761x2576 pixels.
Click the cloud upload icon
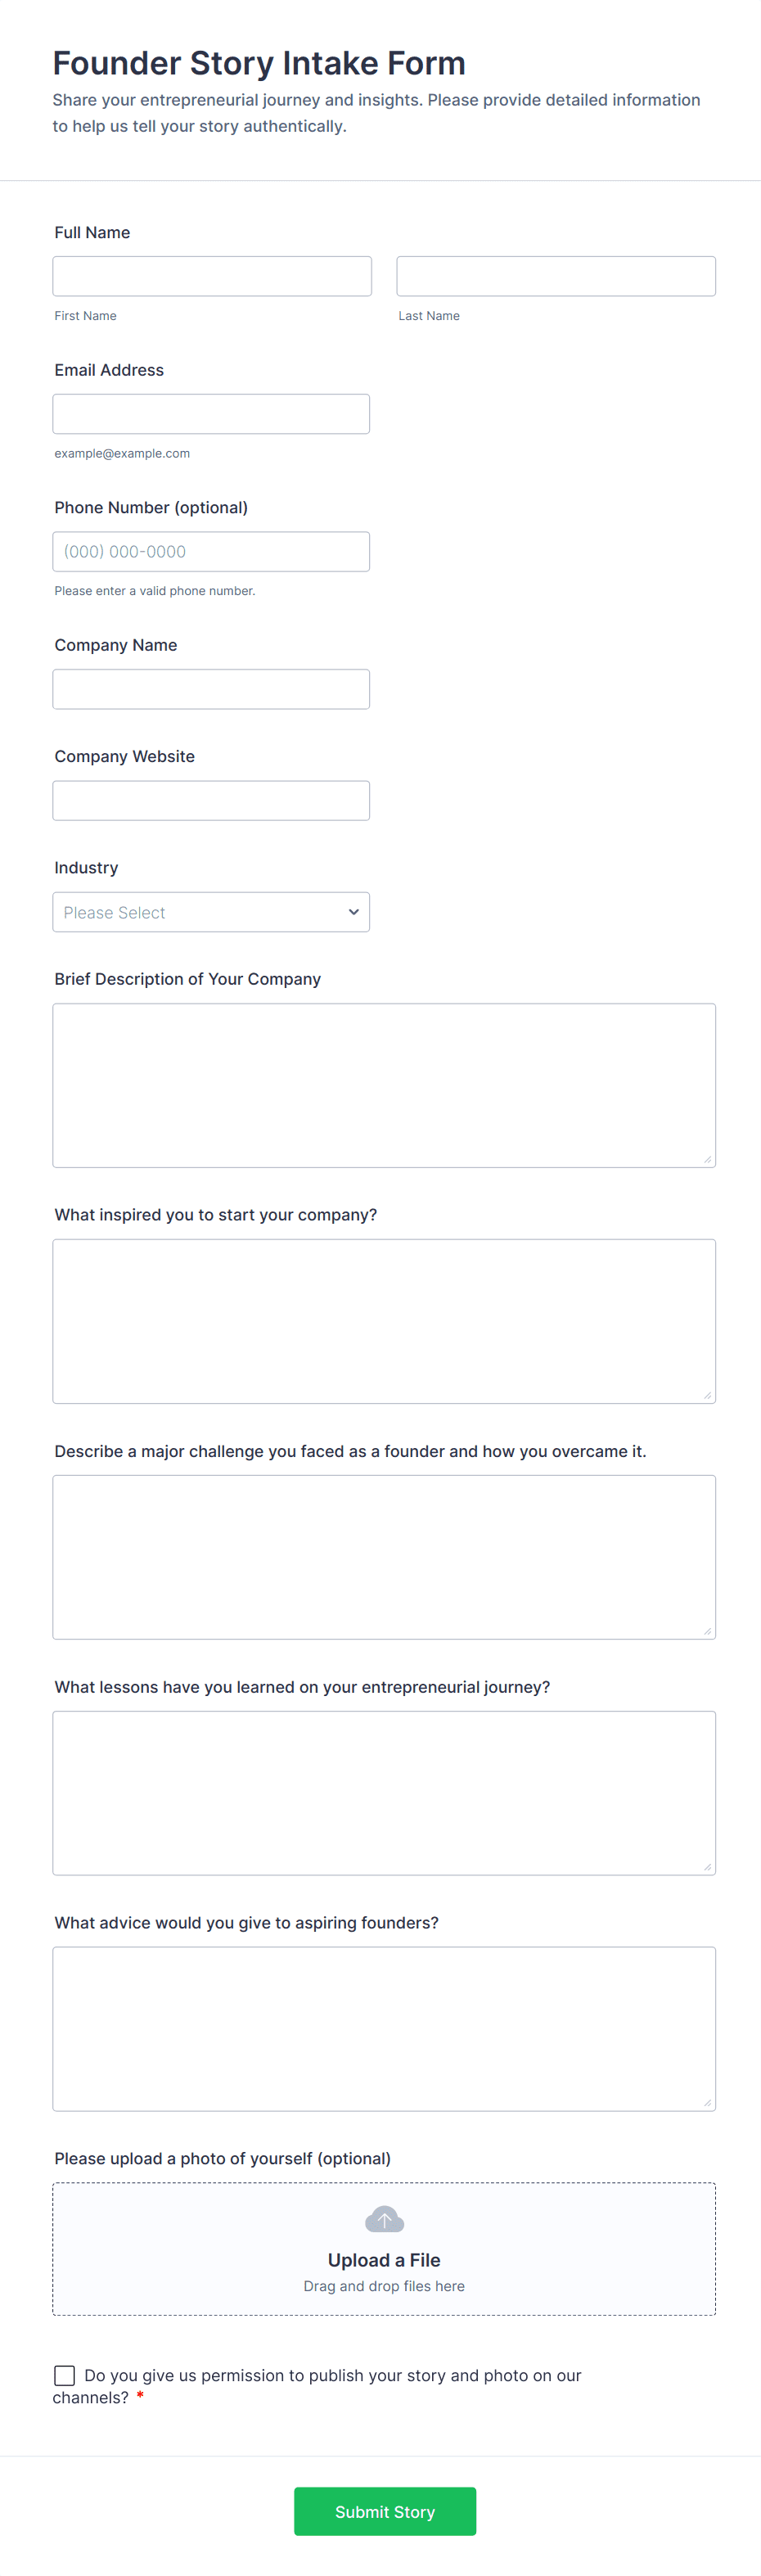384,2219
